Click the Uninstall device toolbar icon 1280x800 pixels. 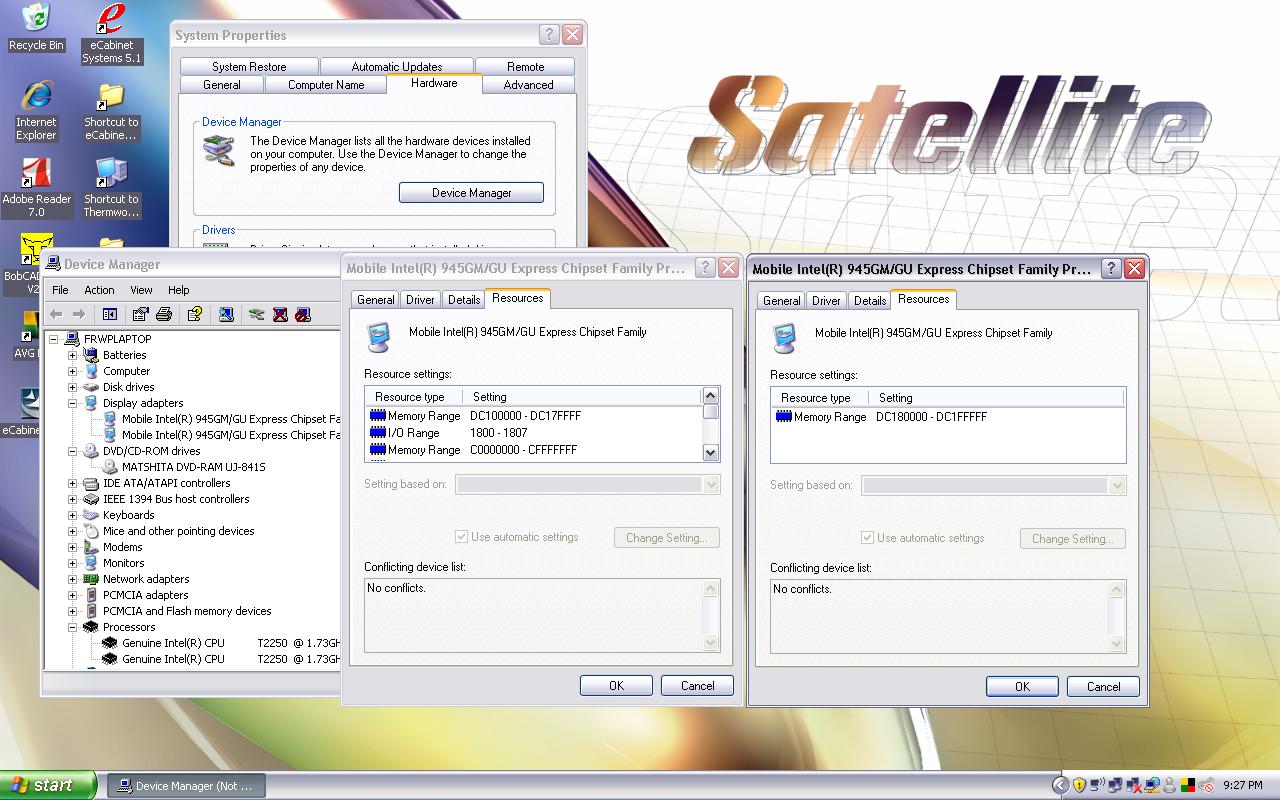tap(280, 314)
